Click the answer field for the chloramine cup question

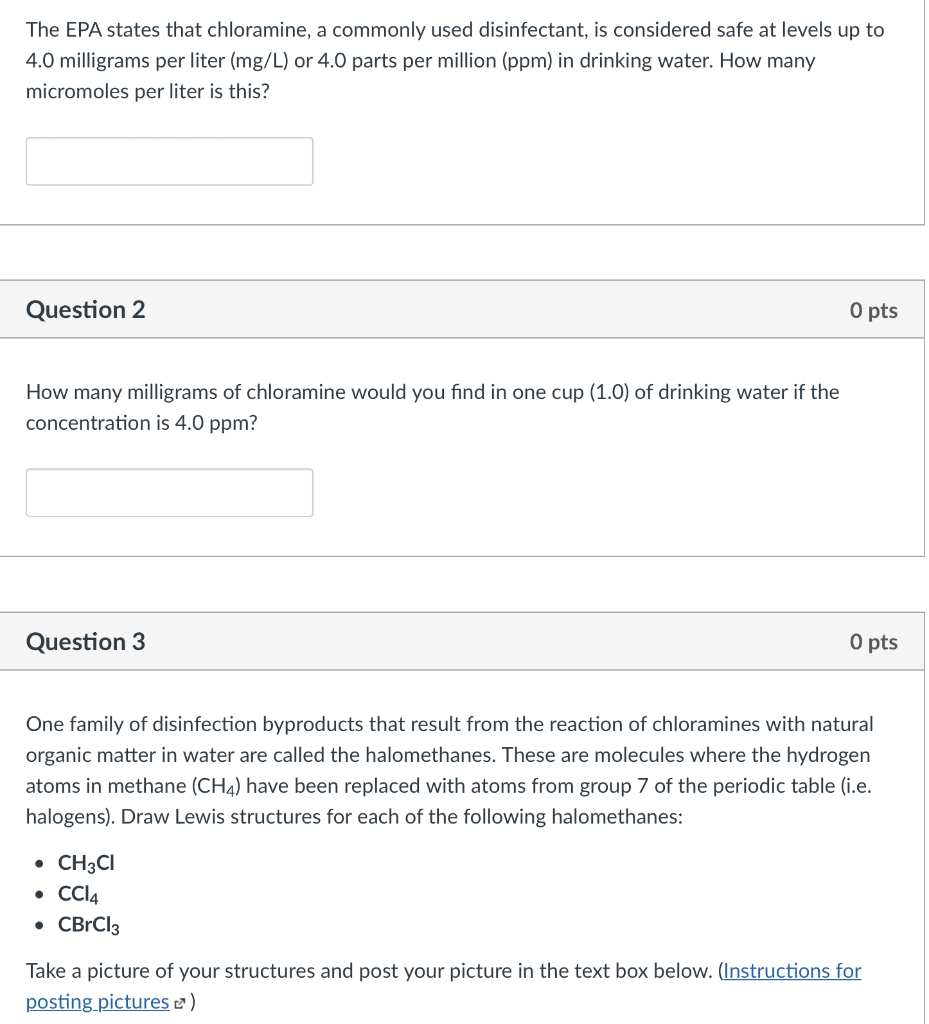168,492
